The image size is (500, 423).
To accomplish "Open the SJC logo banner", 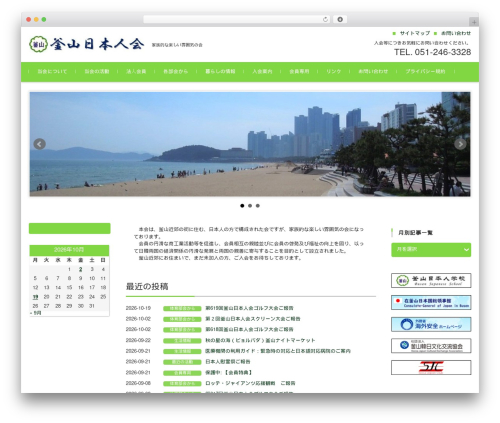I will point(431,367).
